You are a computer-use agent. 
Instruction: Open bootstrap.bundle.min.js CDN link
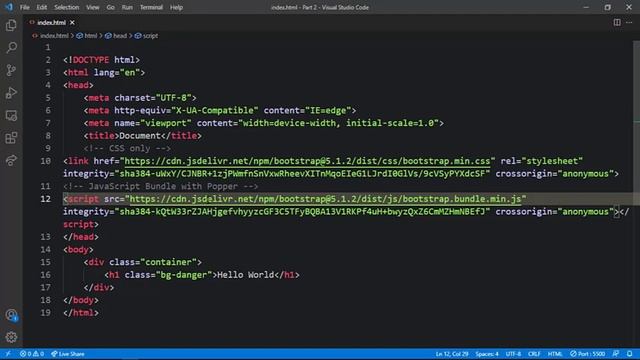click(325, 199)
